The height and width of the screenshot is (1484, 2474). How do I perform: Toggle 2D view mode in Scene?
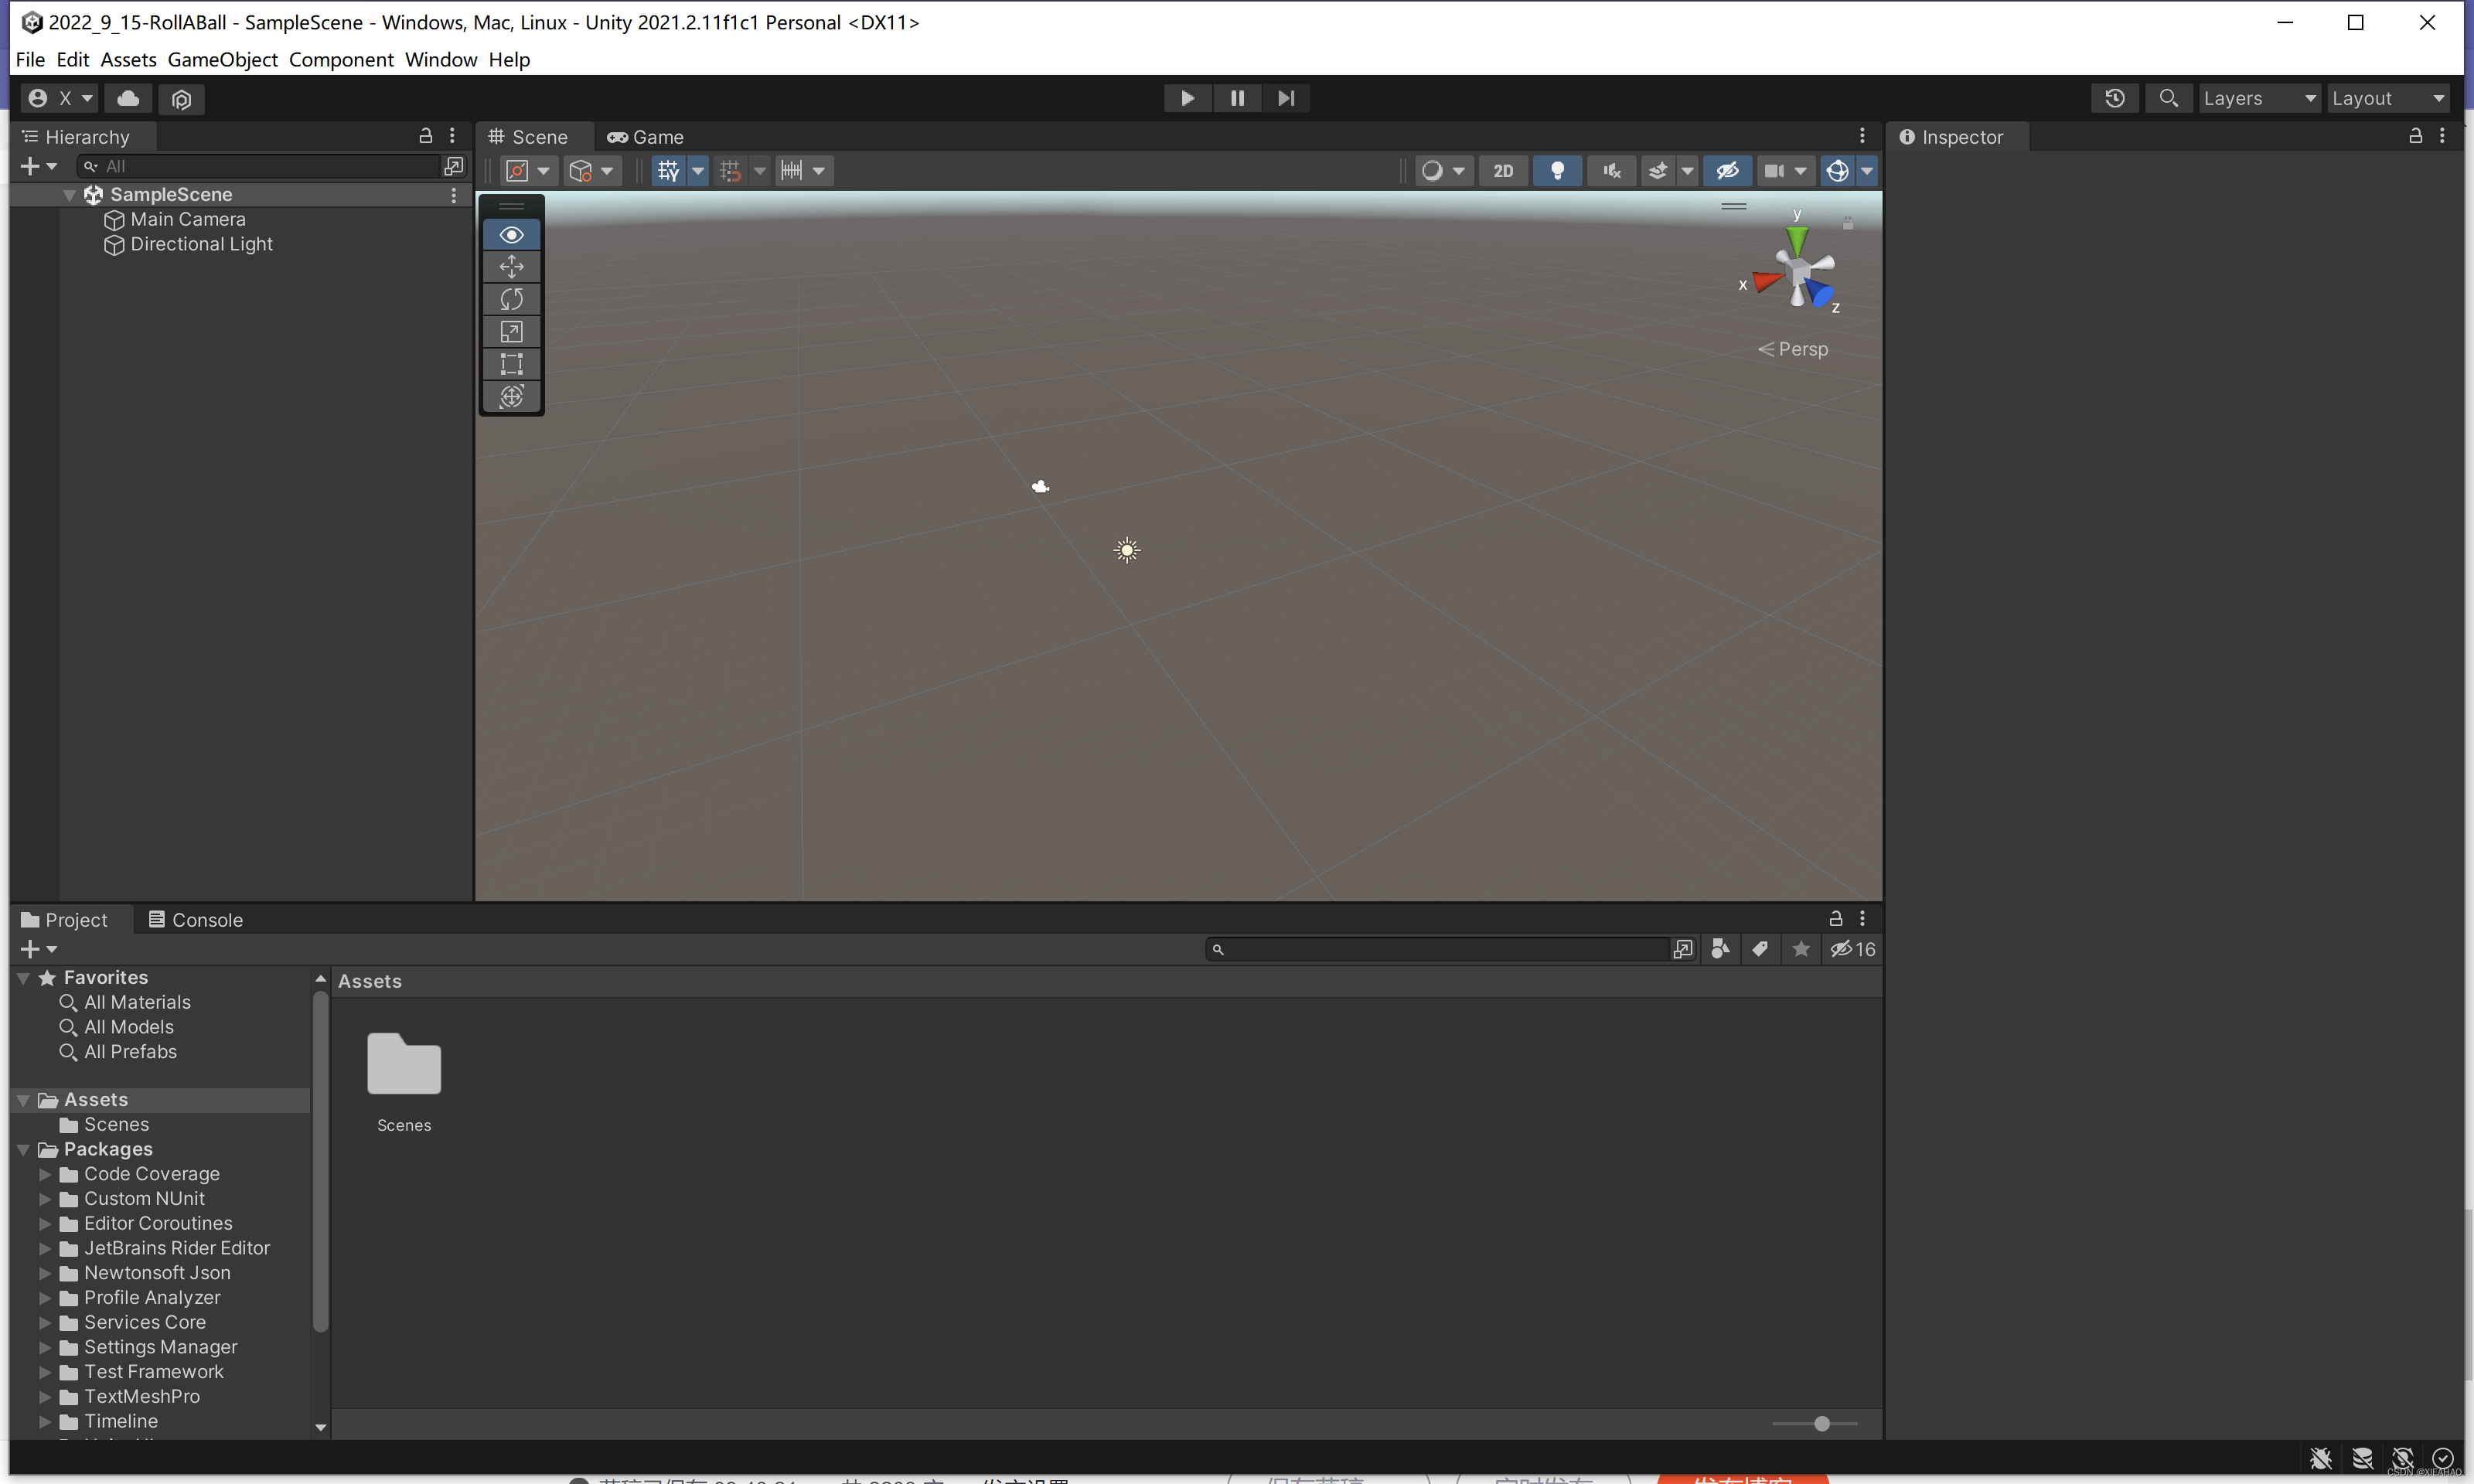click(x=1503, y=171)
